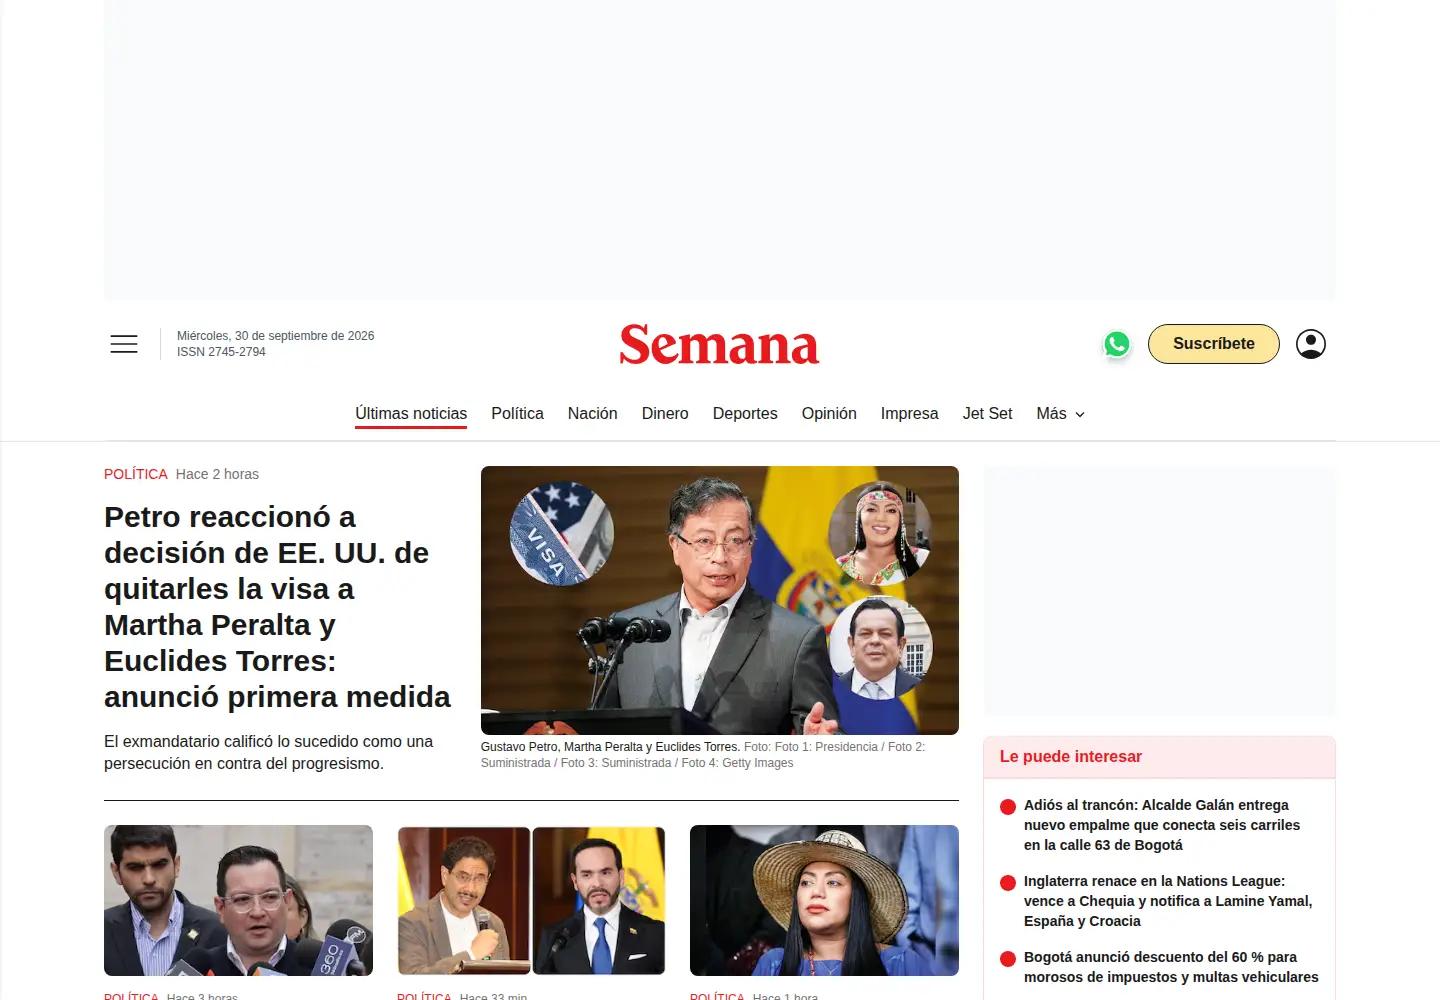Screen dimensions: 1440x1000
Task: Open the Política section
Action: [517, 413]
